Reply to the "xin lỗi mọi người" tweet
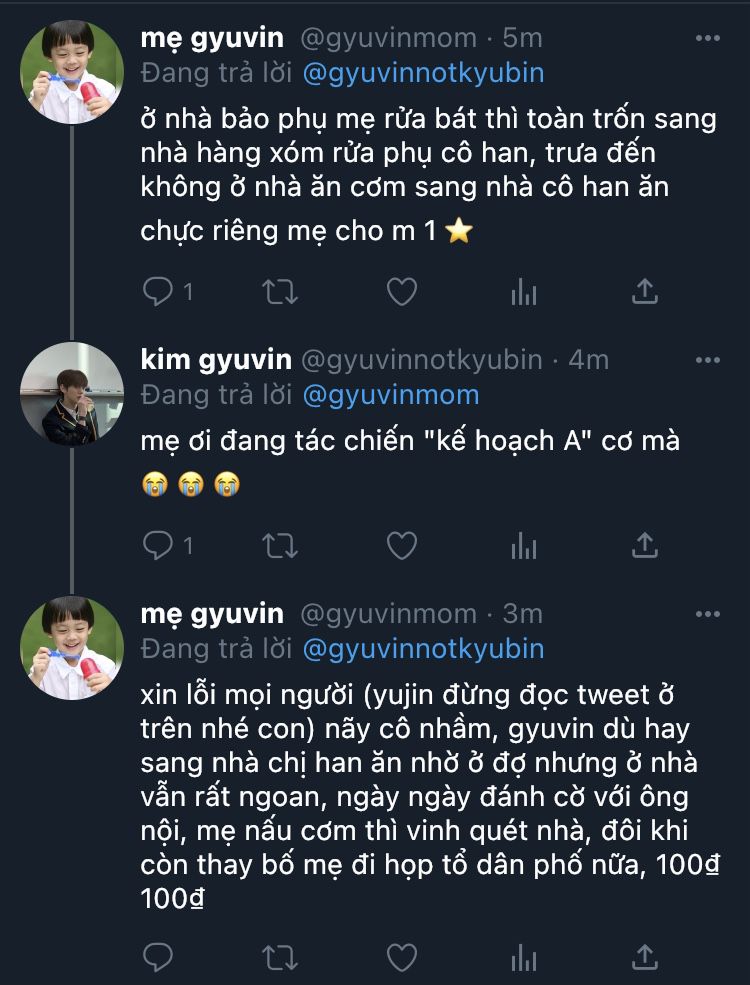 coord(159,957)
